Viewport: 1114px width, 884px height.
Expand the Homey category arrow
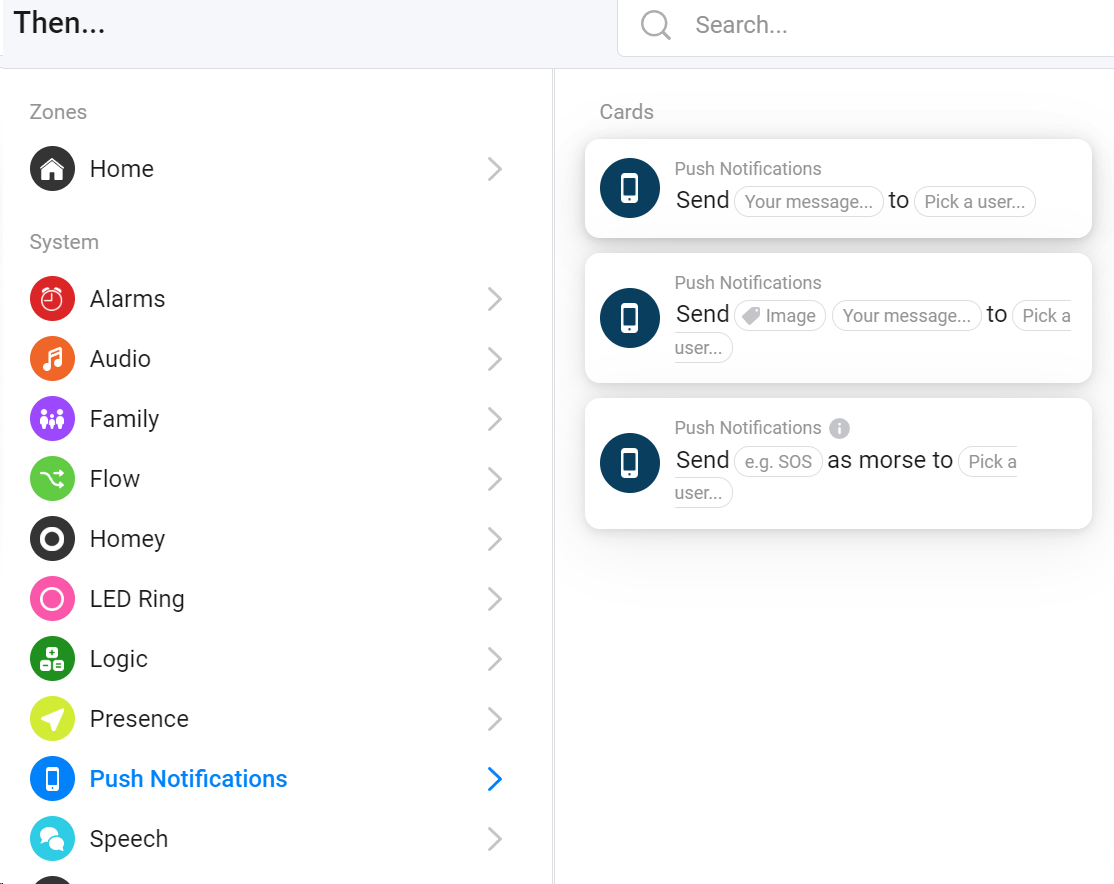(494, 539)
